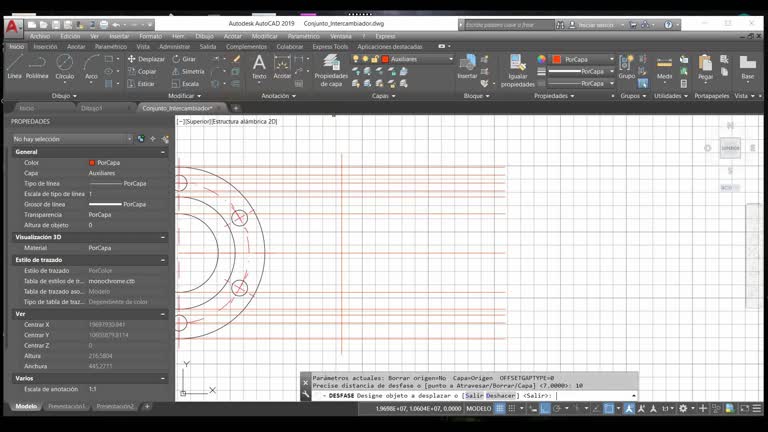The image size is (768, 432).
Task: Open the AutoCAD application menu (red A)
Action: pos(12,26)
